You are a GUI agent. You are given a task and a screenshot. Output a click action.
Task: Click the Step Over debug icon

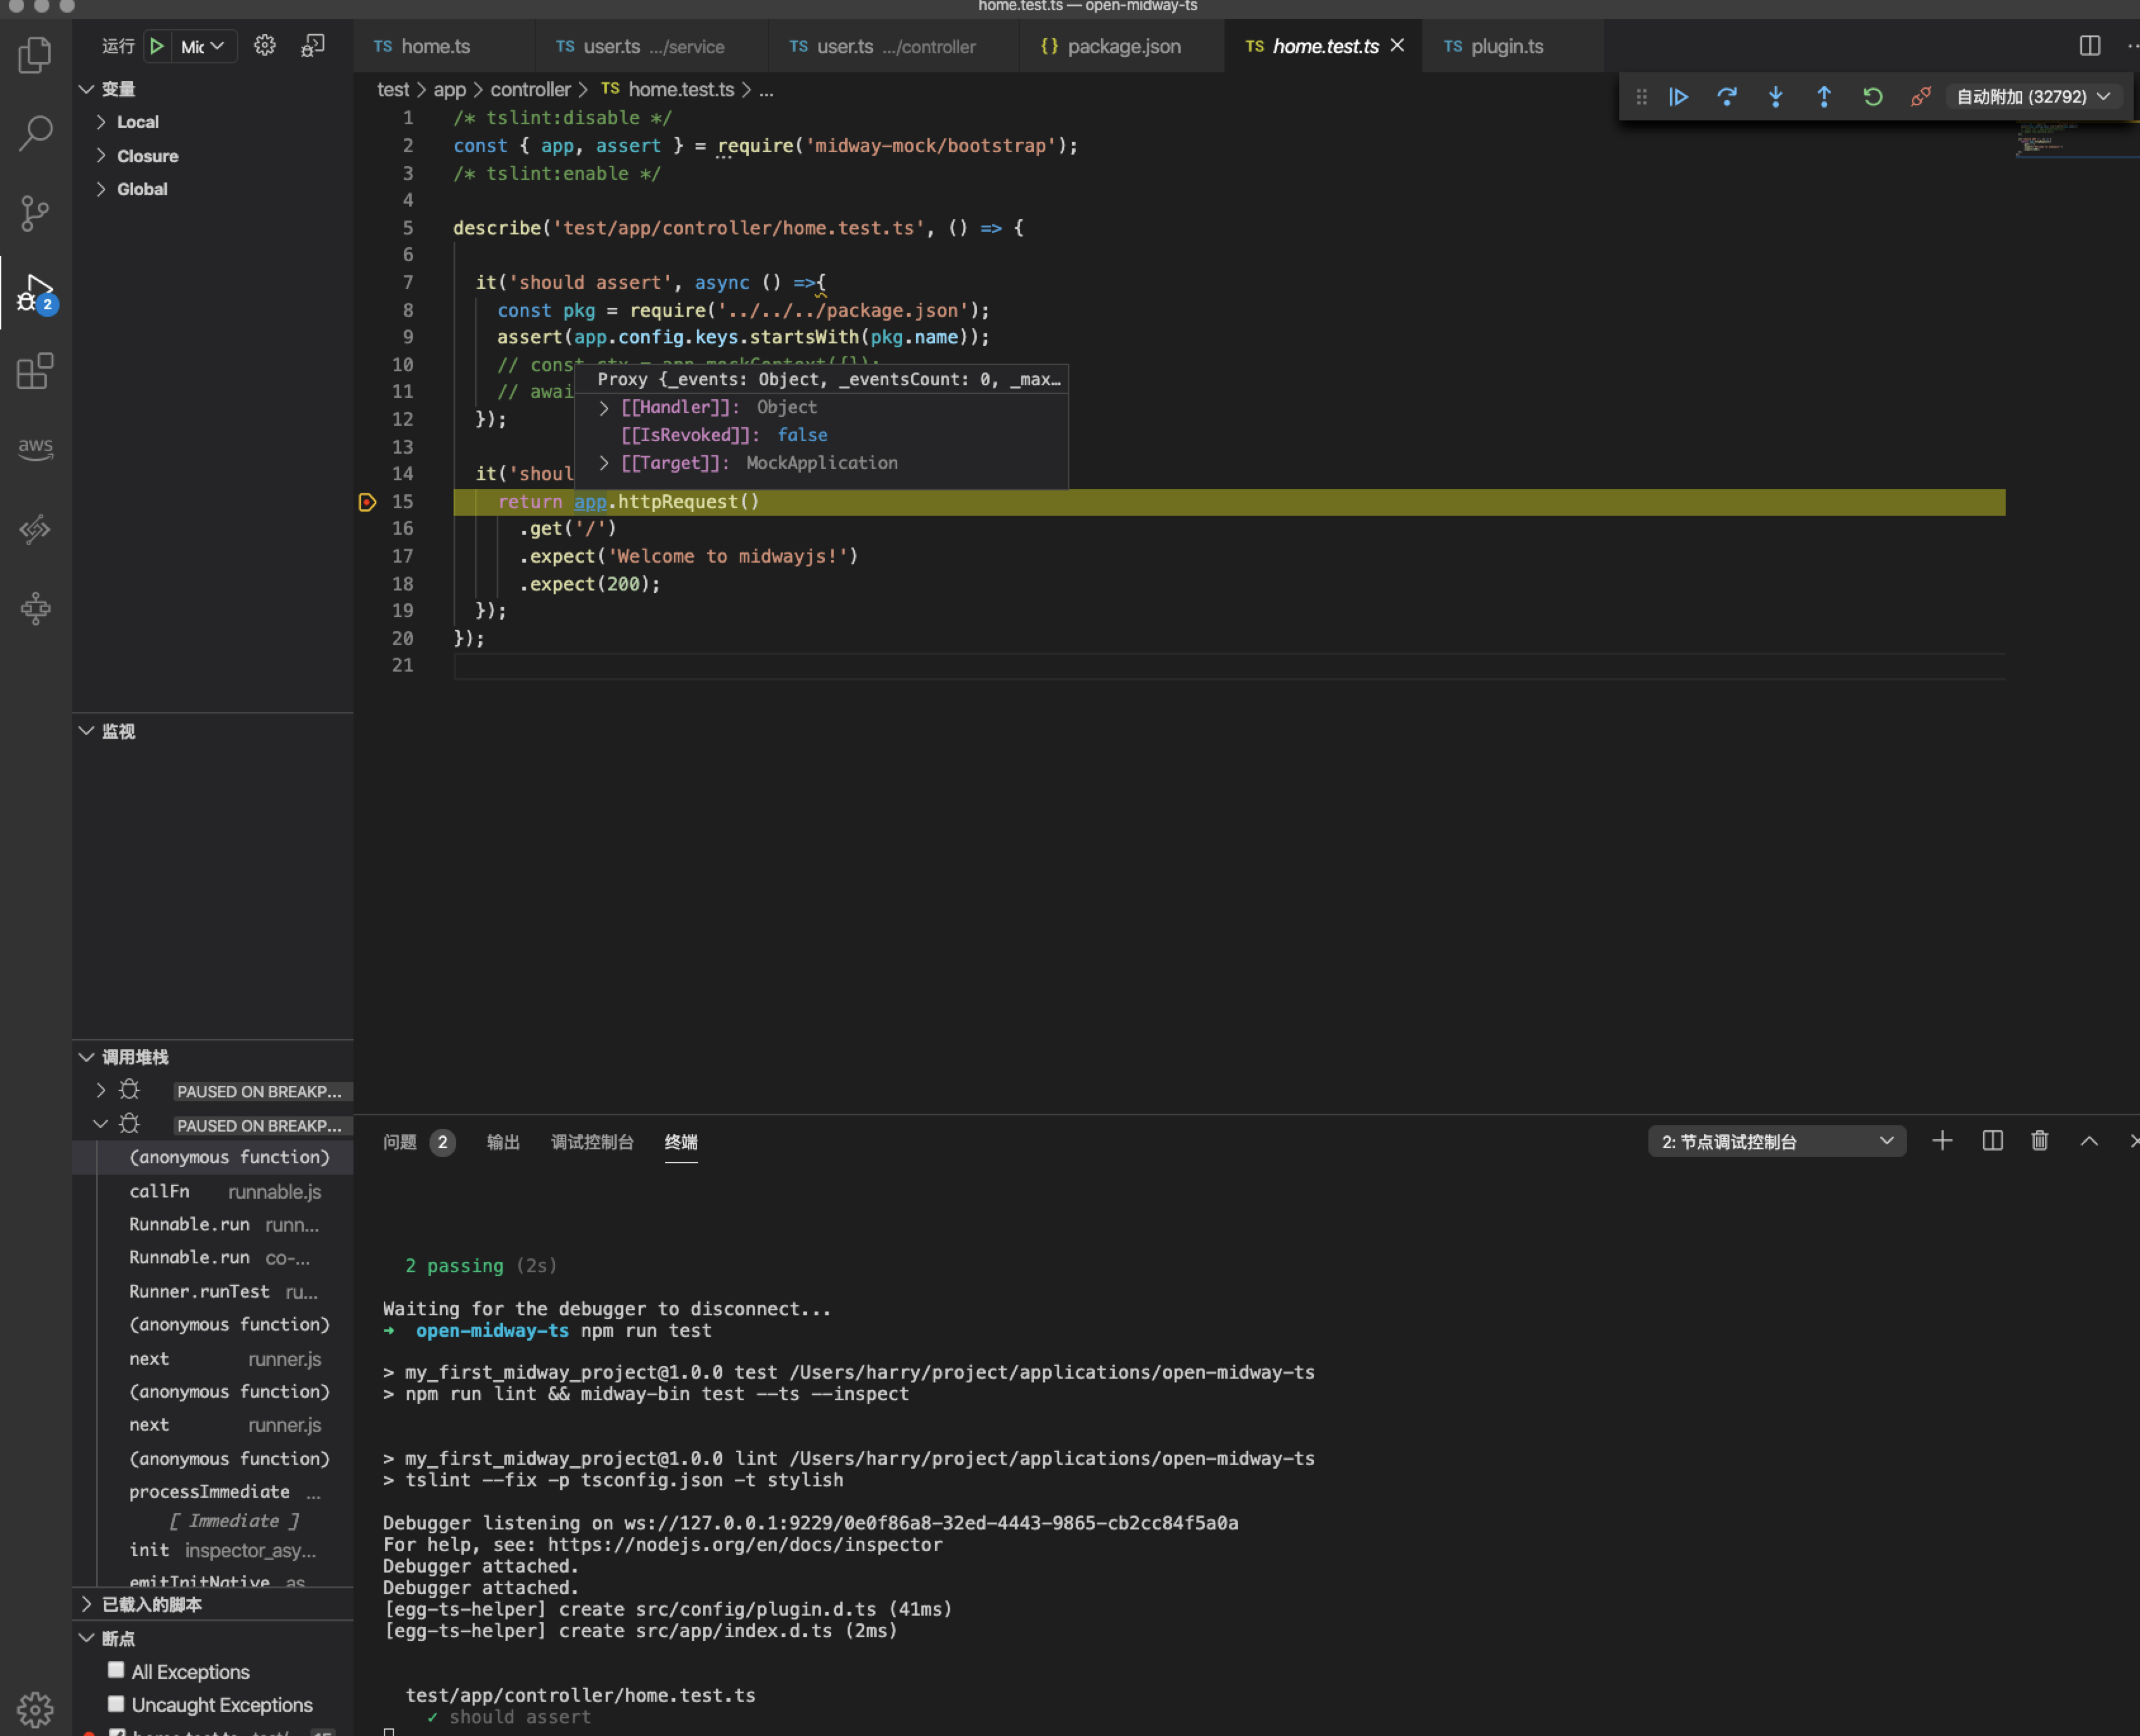(x=1727, y=97)
